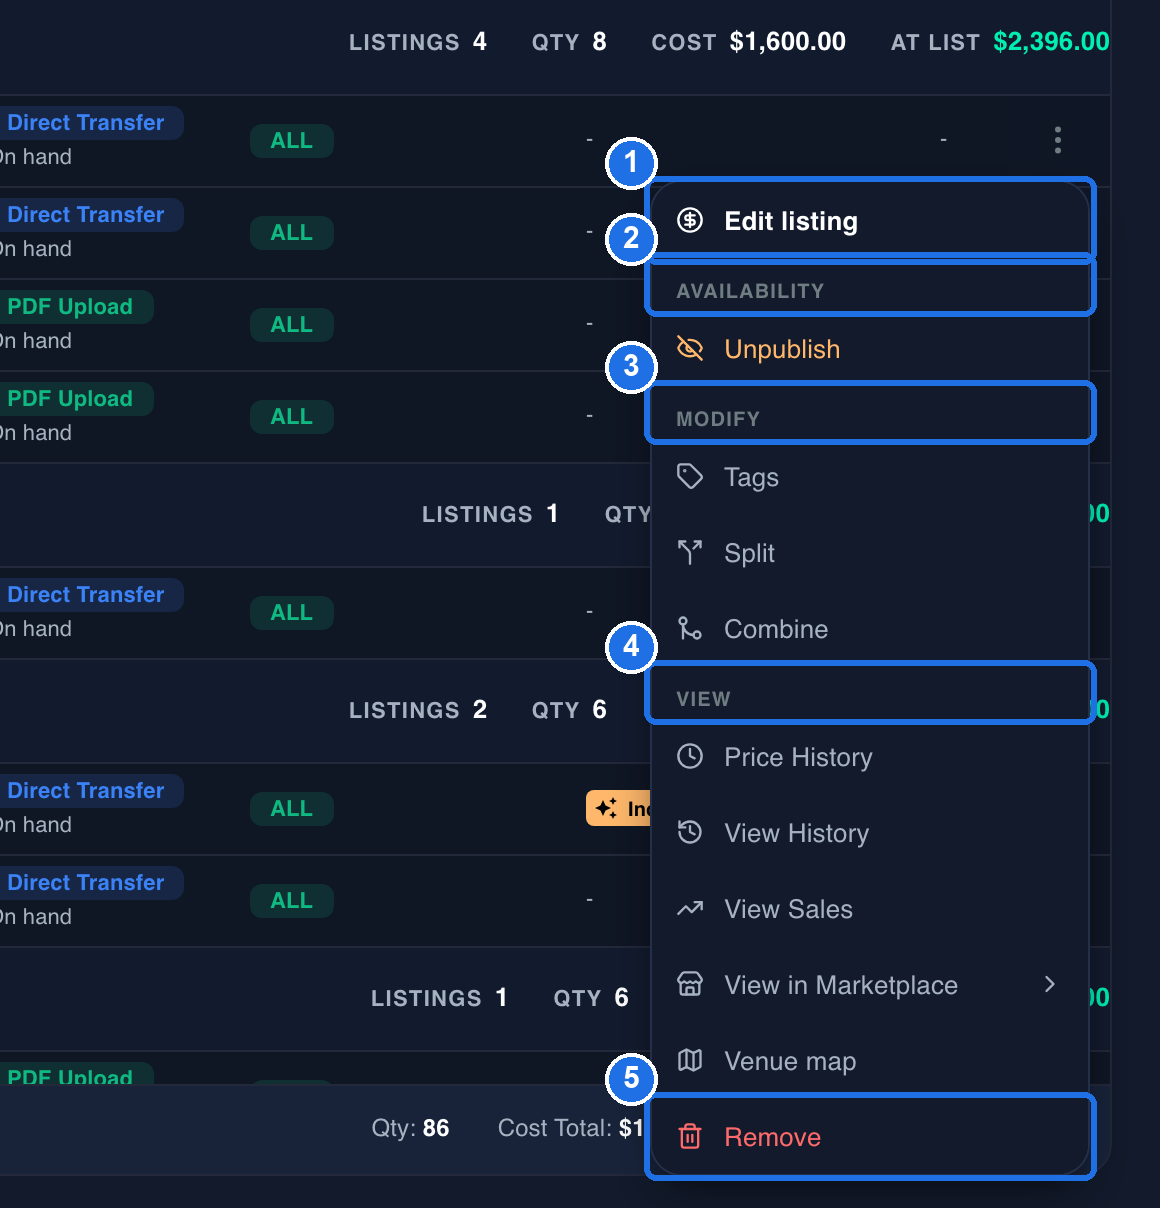Click the sparkle icon on orange badge

coord(606,808)
